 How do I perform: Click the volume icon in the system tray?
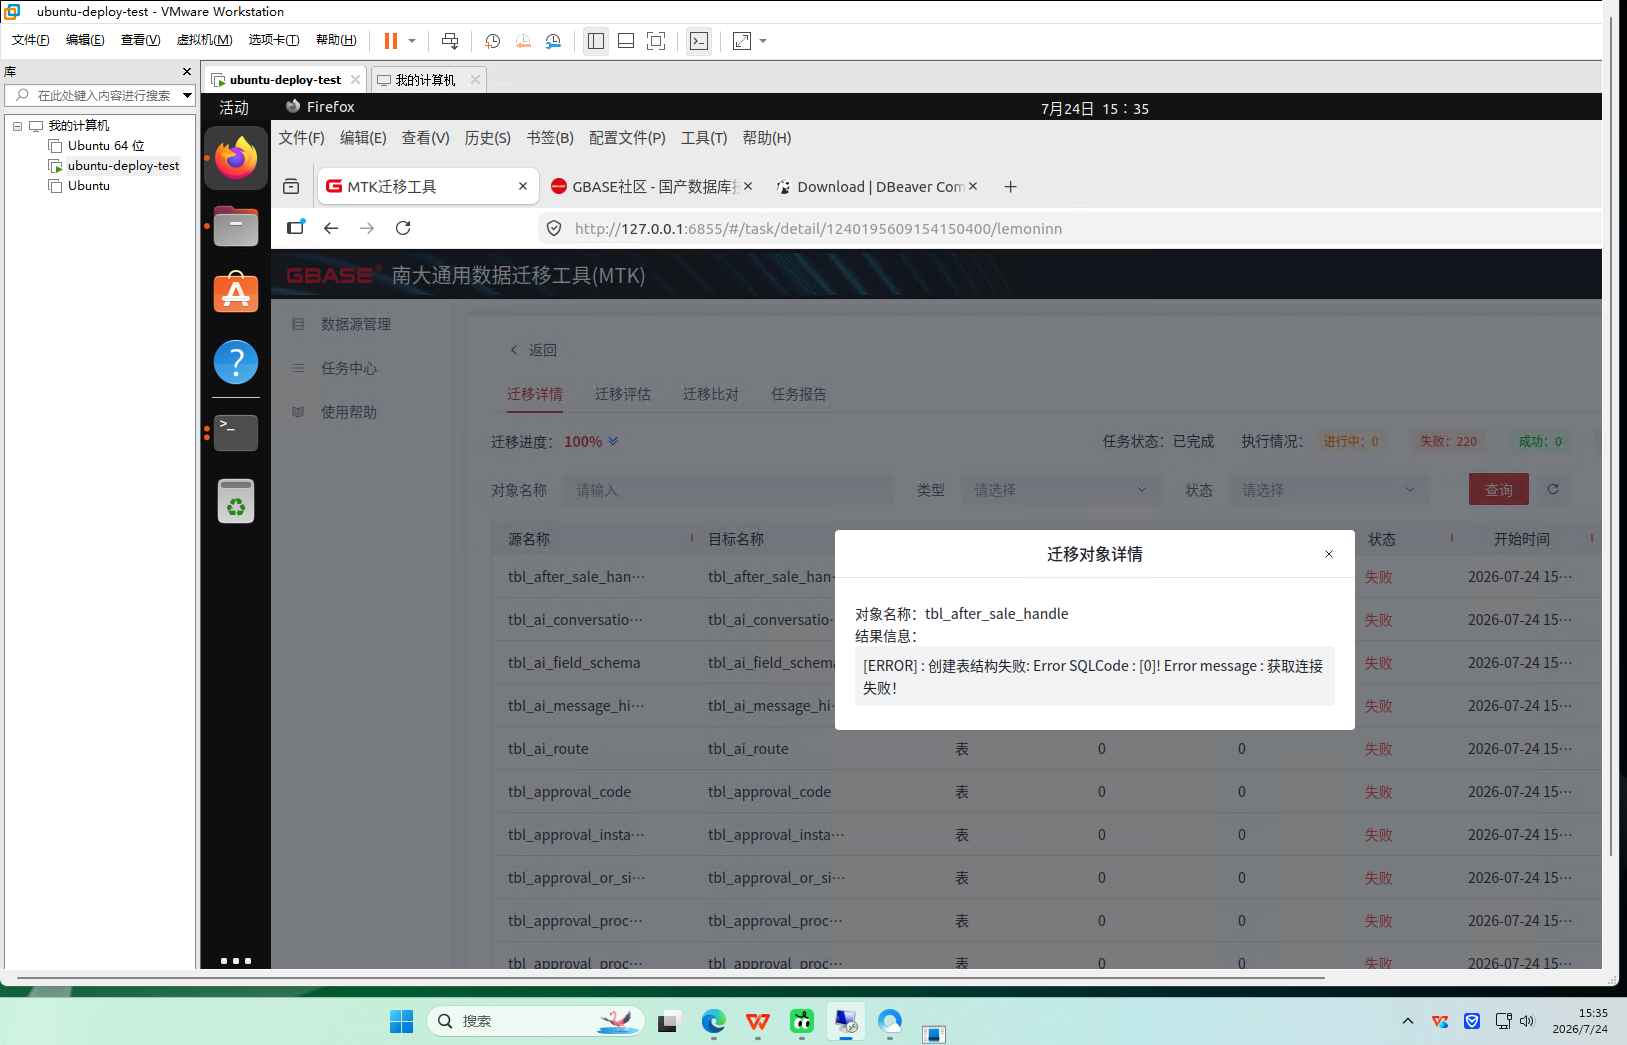coord(1527,1021)
